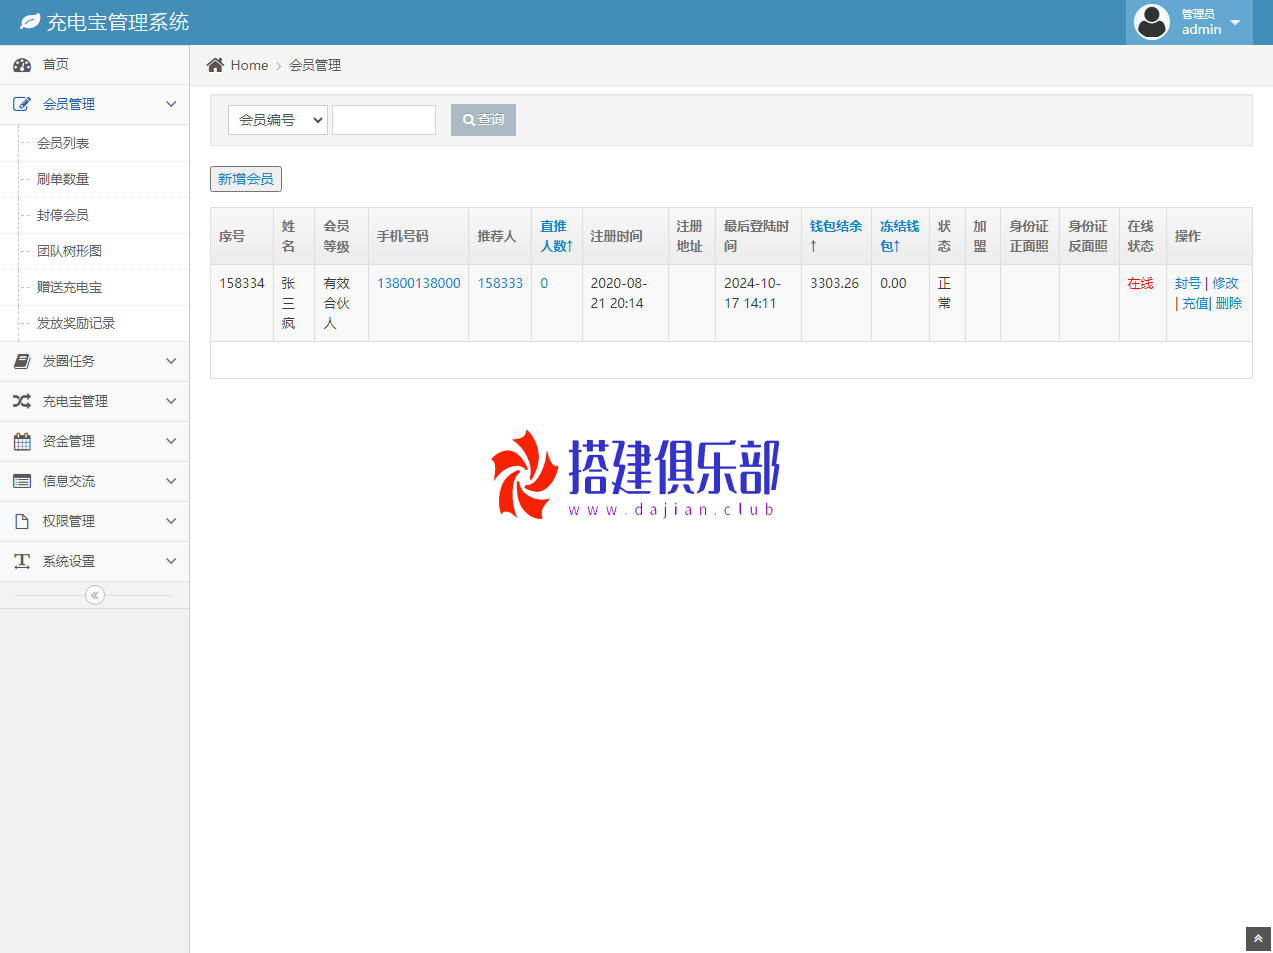Open 团队树形图 submenu item
The width and height of the screenshot is (1273, 953).
tap(69, 251)
